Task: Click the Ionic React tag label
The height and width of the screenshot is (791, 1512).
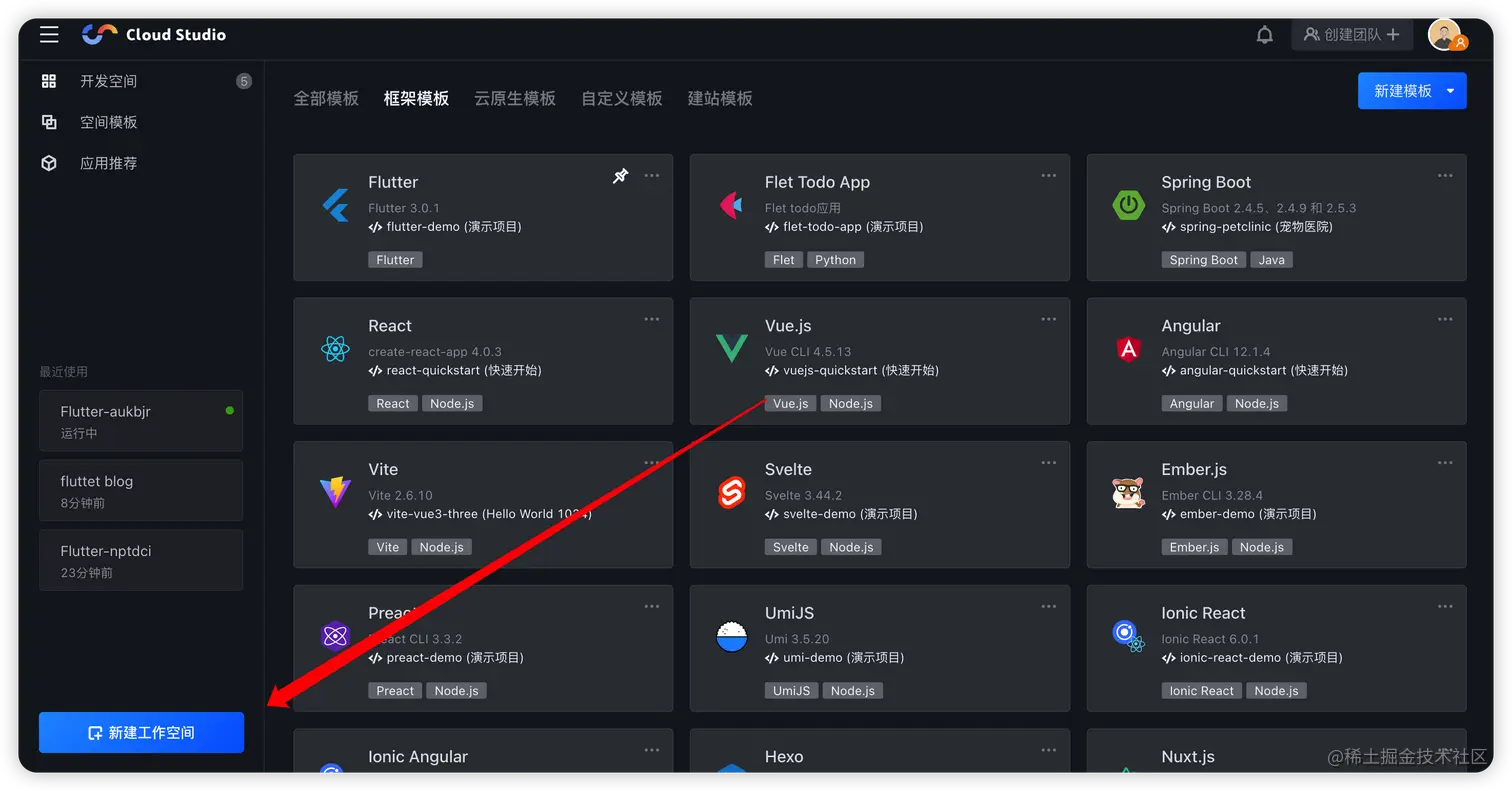Action: (1202, 691)
